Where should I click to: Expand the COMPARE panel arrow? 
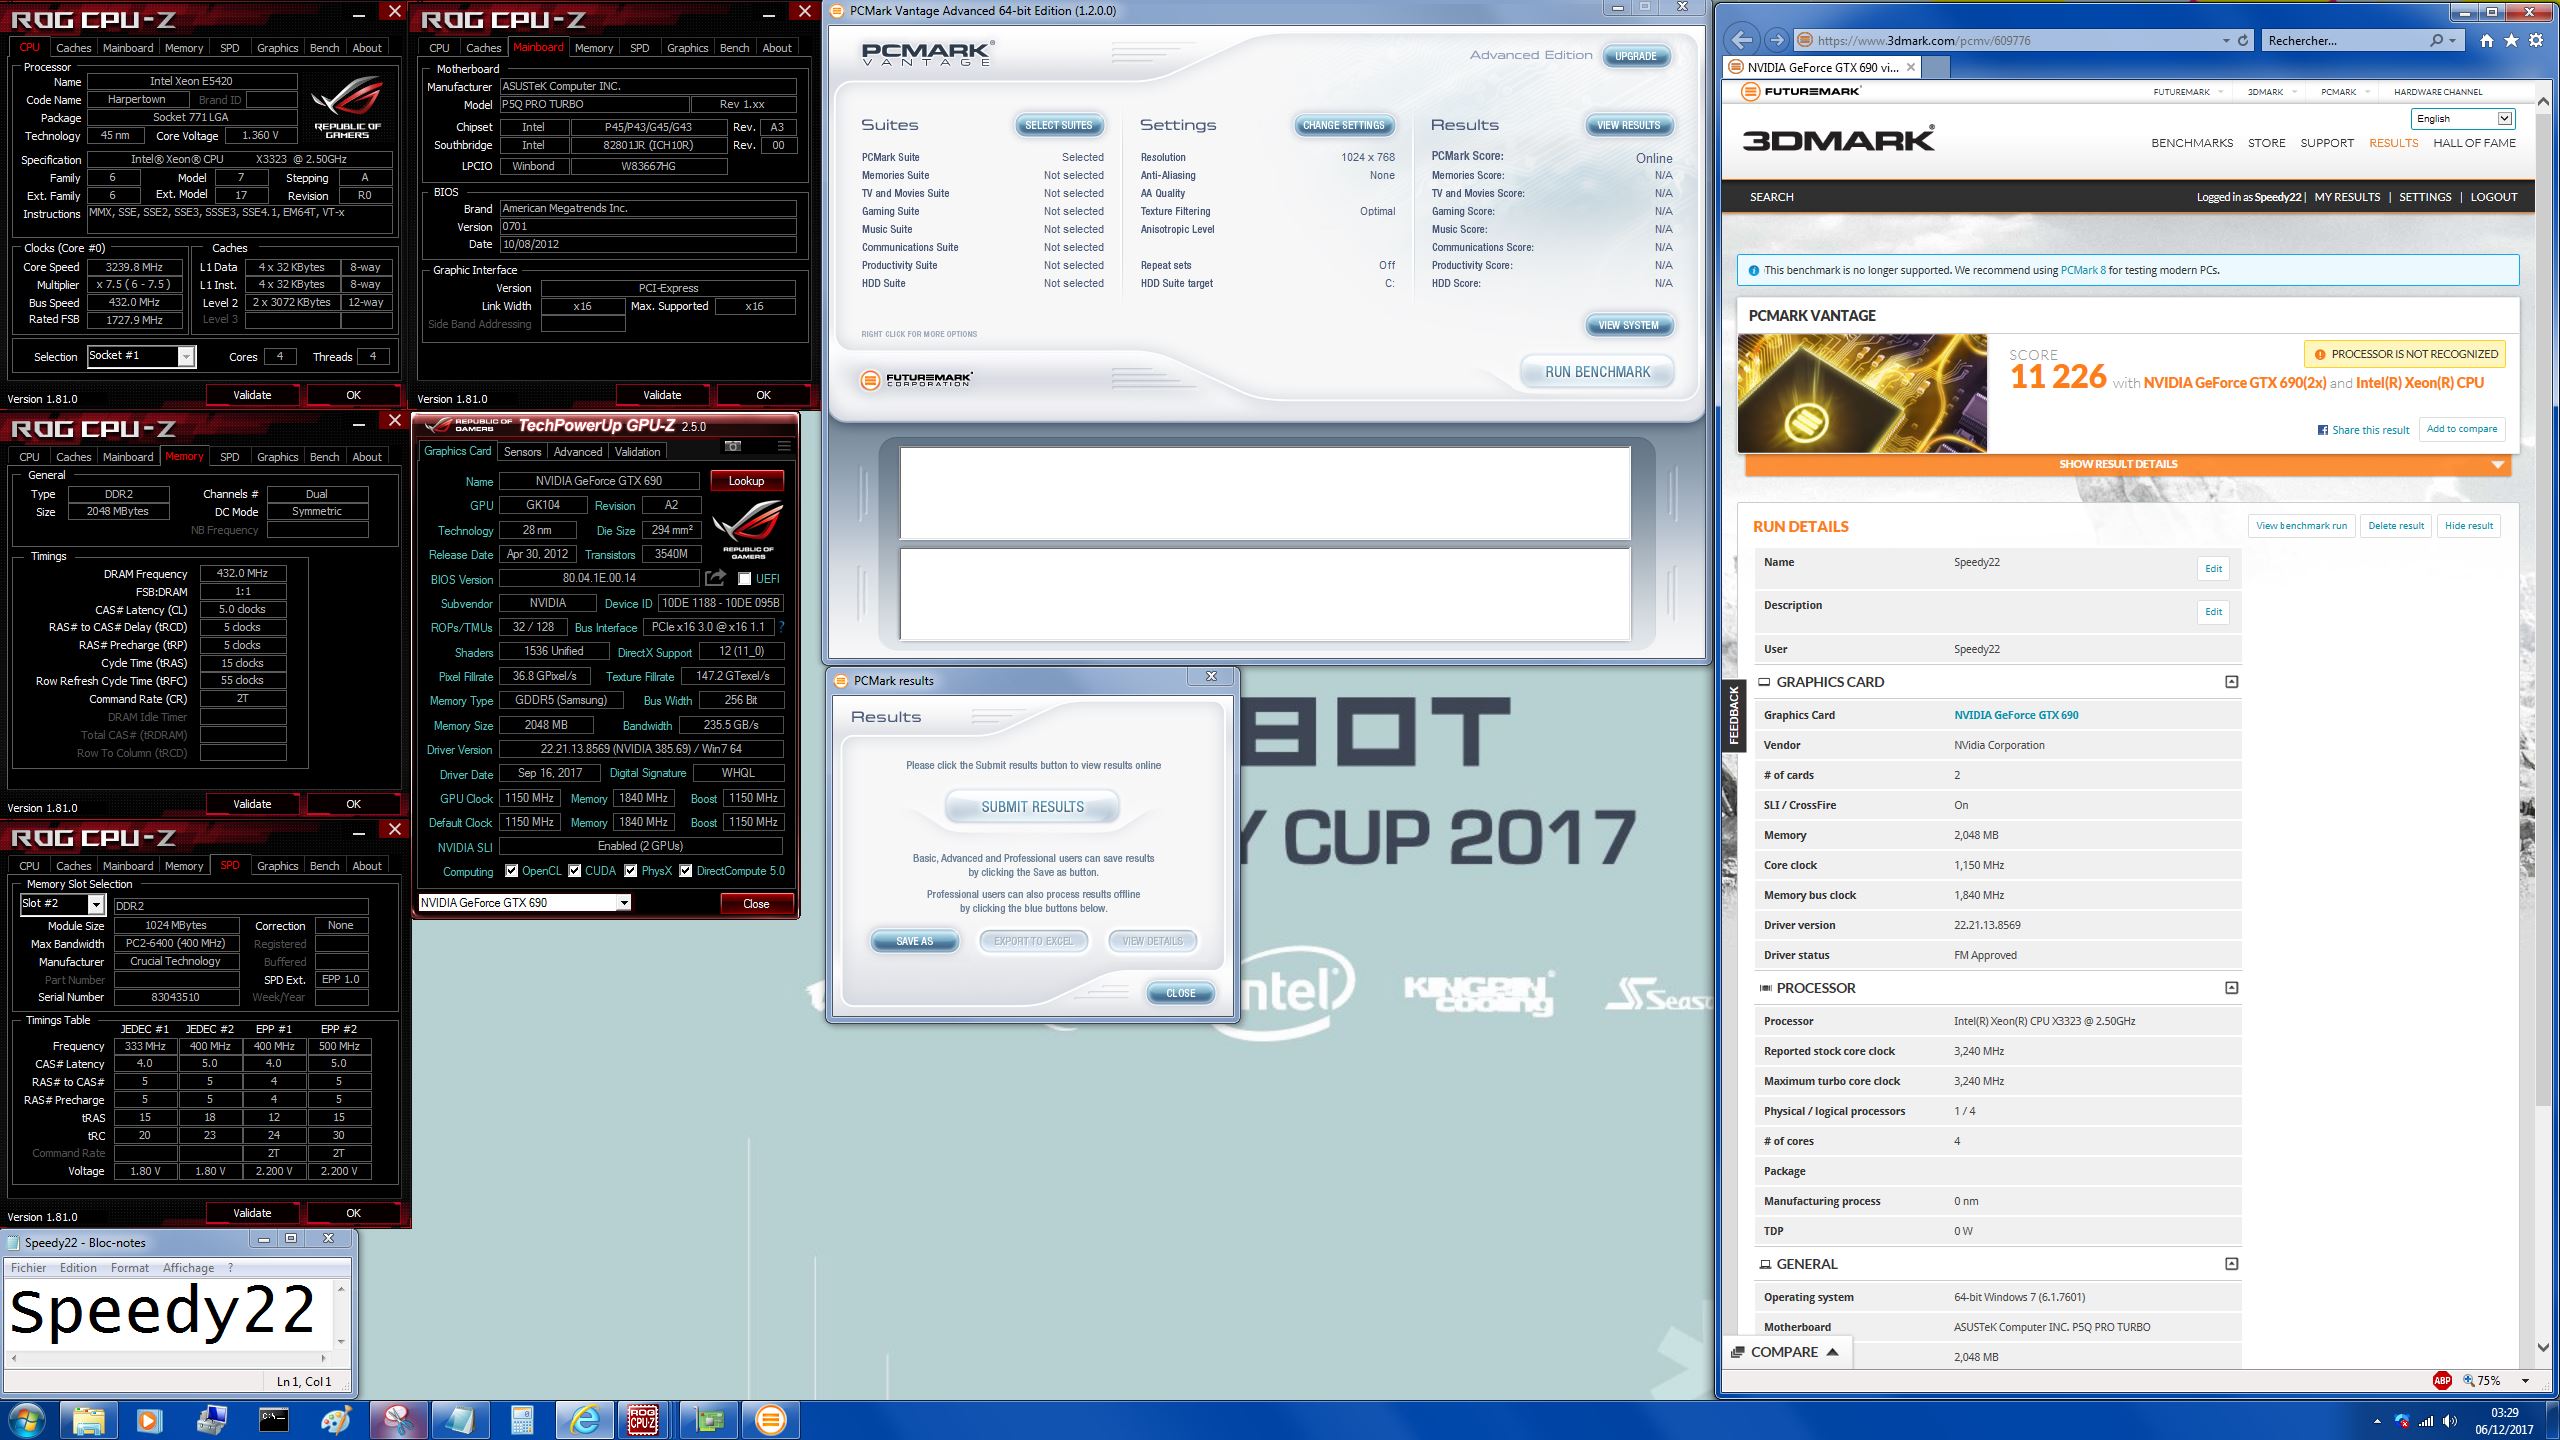pyautogui.click(x=1833, y=1352)
